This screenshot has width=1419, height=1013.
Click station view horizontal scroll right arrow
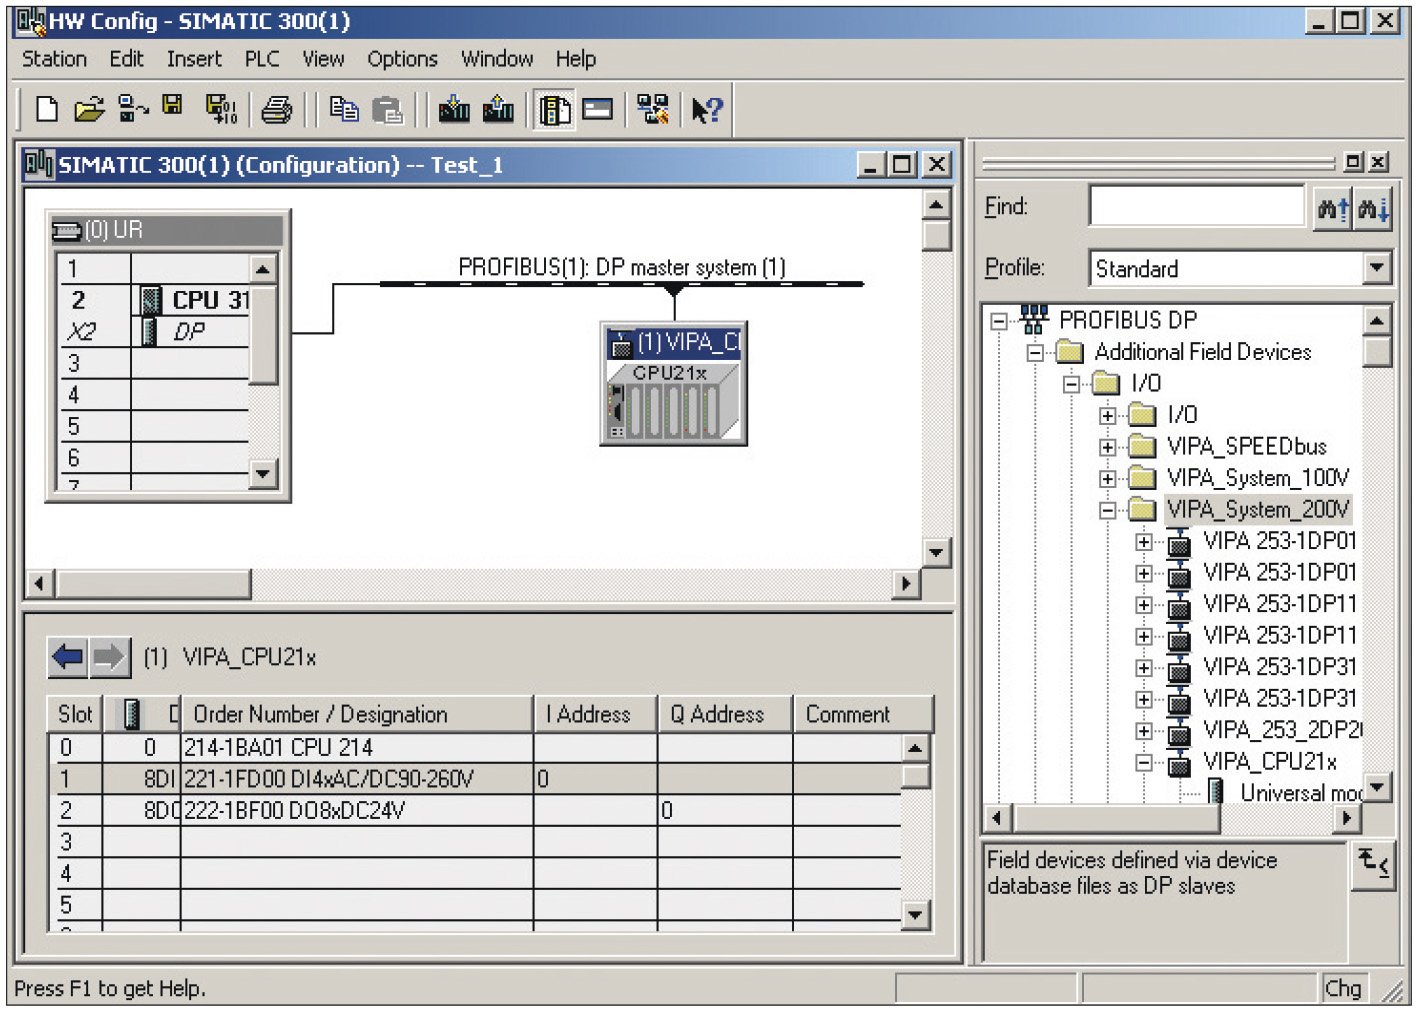(905, 583)
